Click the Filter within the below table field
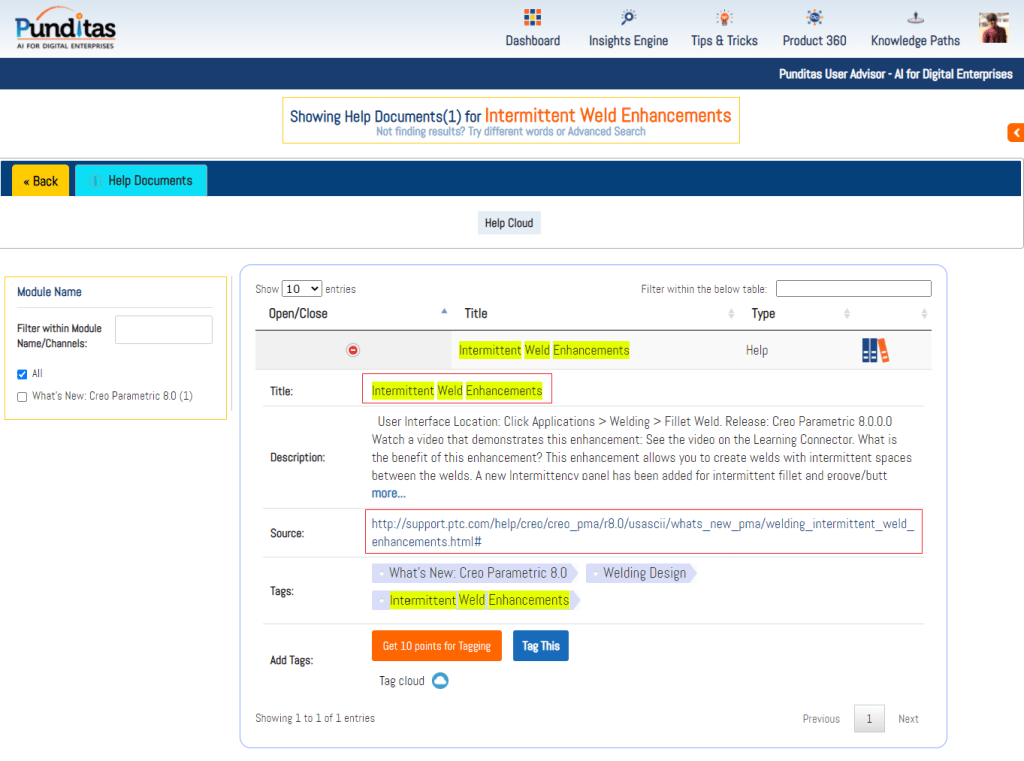Image resolution: width=1024 pixels, height=761 pixels. point(853,289)
